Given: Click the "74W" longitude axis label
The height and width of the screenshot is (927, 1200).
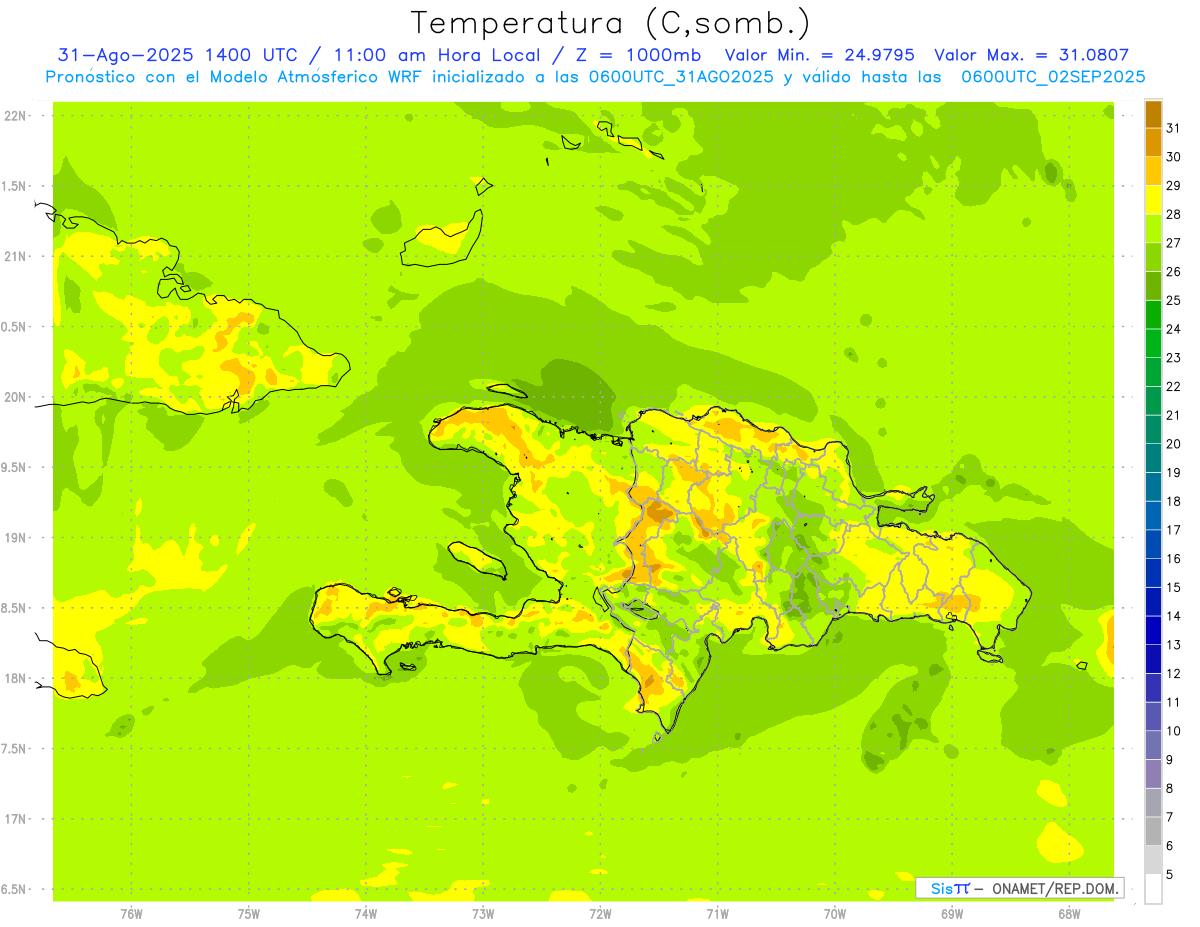Looking at the screenshot, I should click(365, 913).
